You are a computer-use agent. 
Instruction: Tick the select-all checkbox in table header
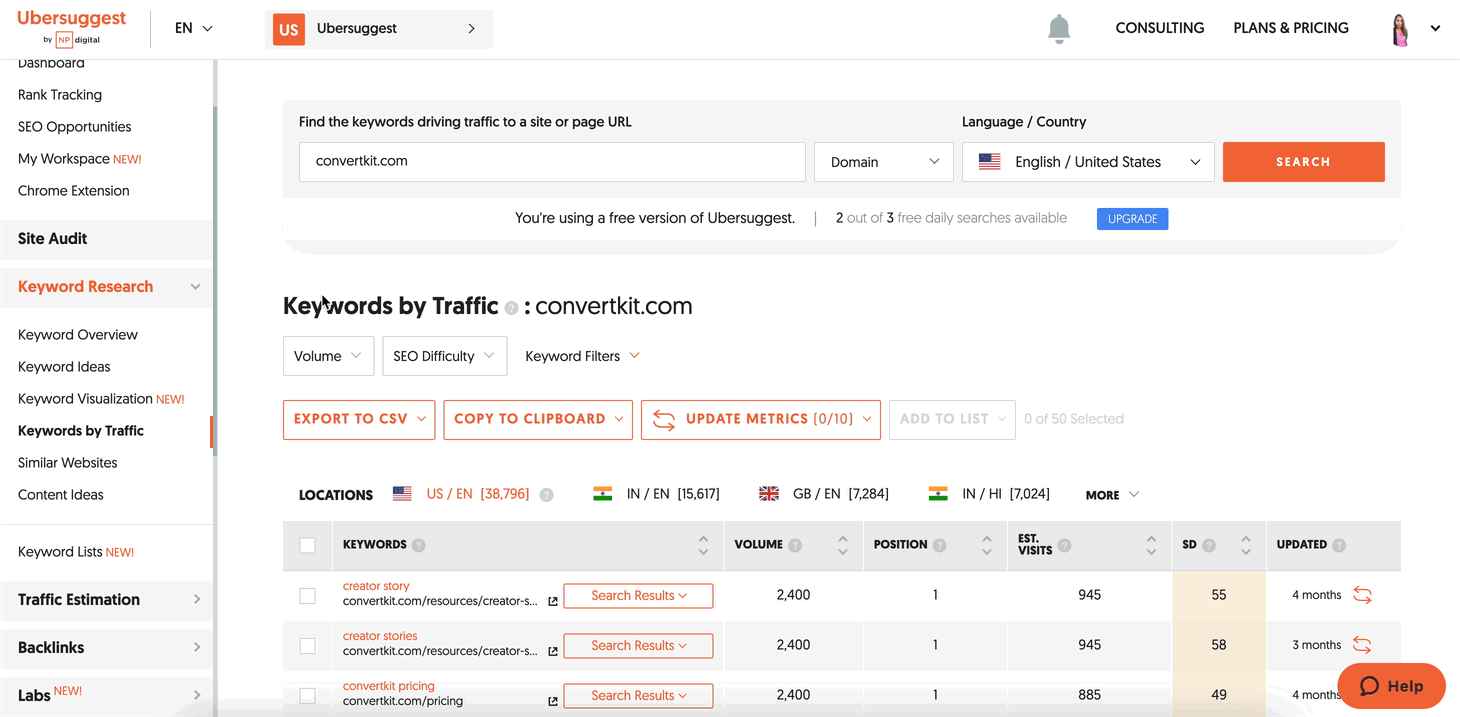click(307, 546)
